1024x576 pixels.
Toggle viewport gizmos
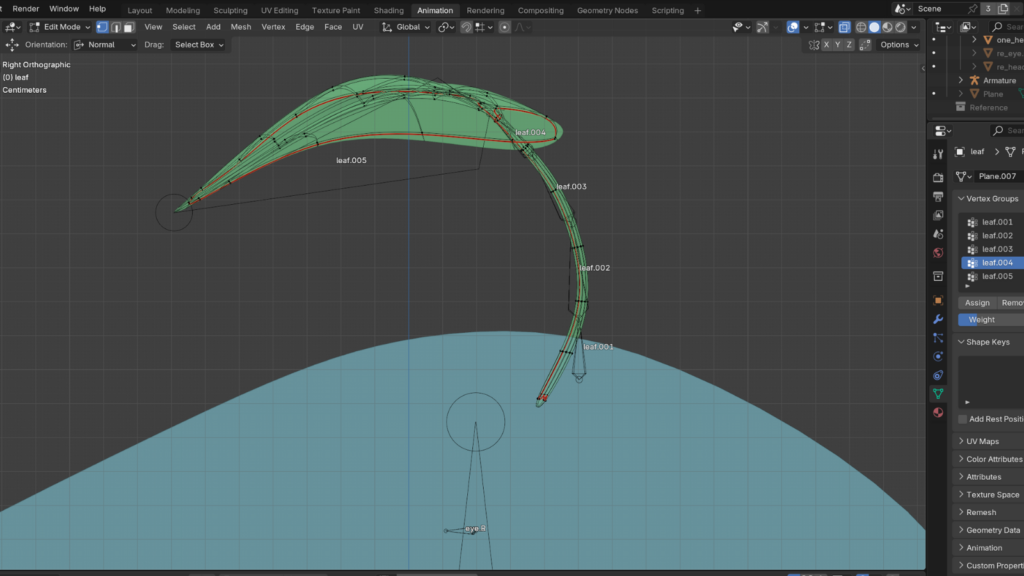762,27
